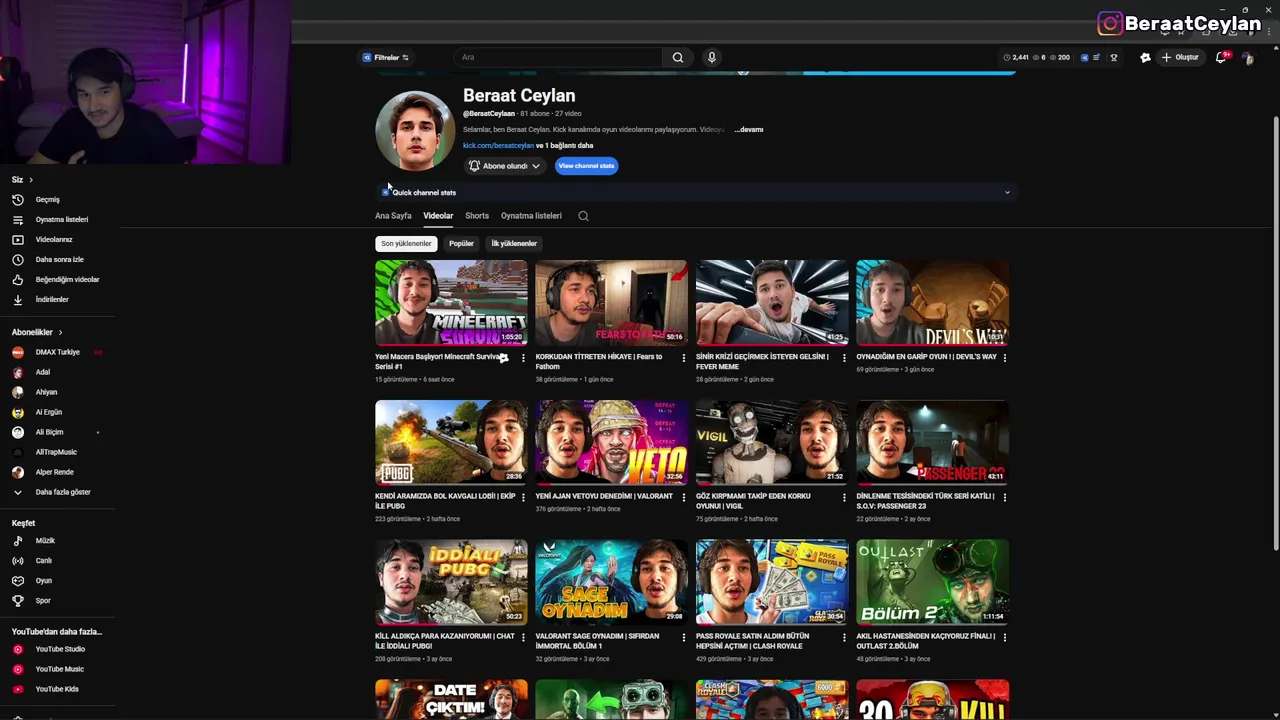1280x720 pixels.
Task: Open the notifications bell
Action: [x=1221, y=58]
